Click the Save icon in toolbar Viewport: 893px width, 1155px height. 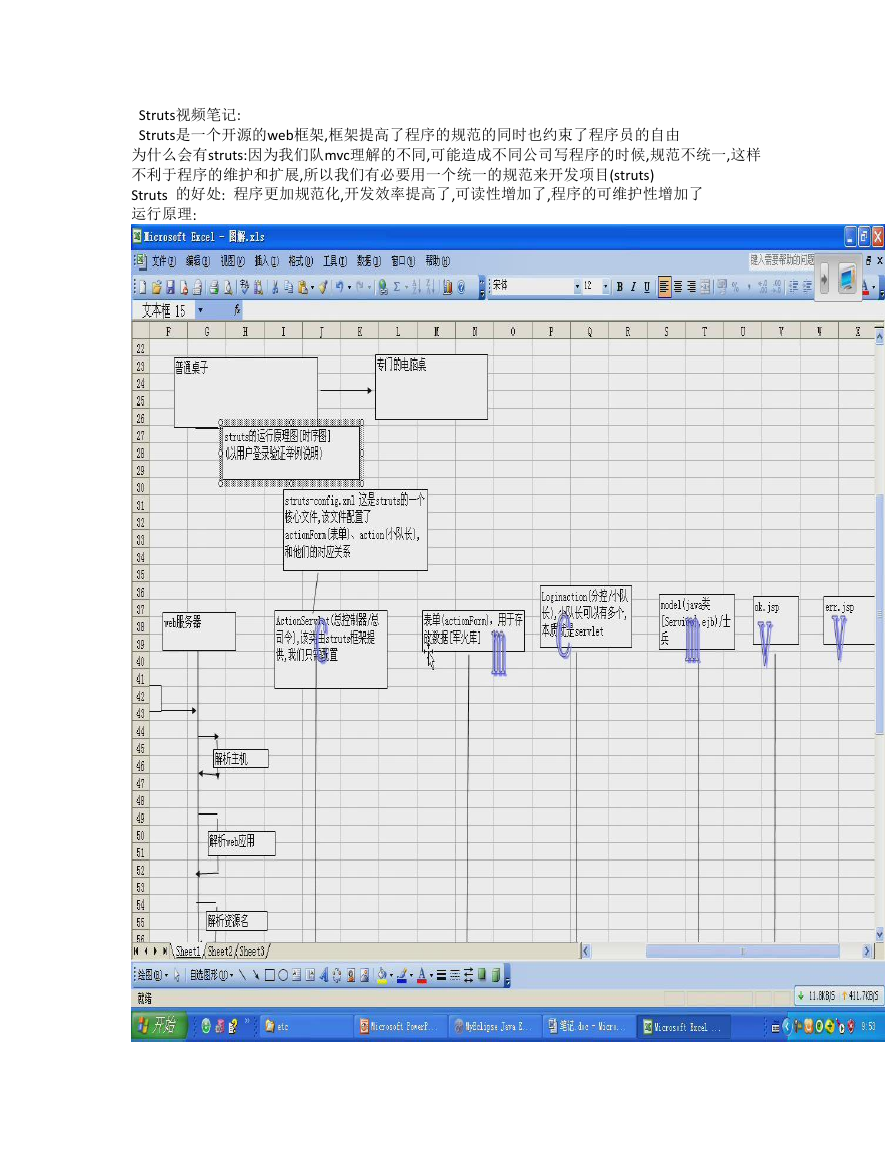click(x=170, y=287)
